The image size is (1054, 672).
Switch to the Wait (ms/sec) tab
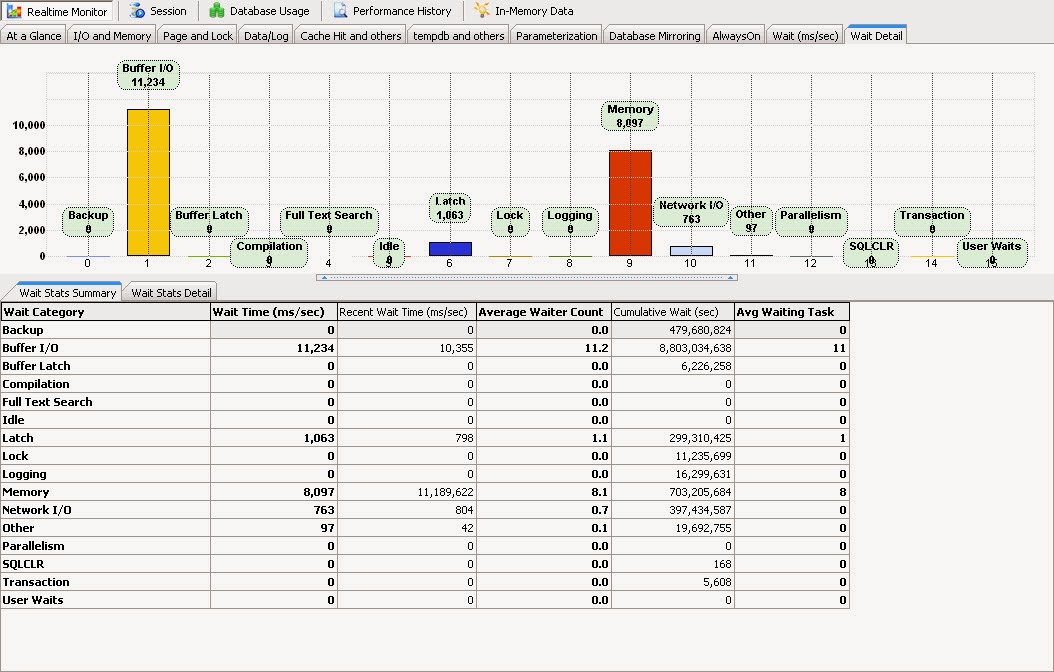[804, 34]
